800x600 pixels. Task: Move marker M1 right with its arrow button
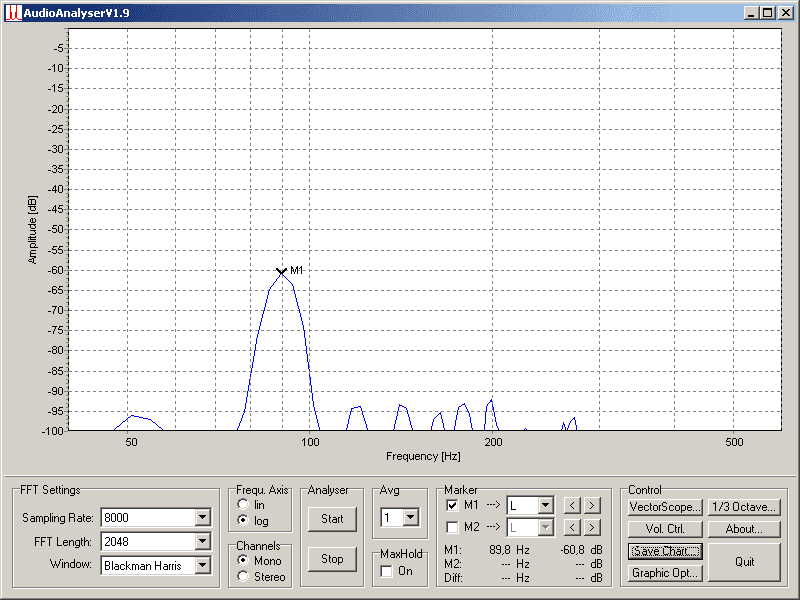tap(592, 506)
